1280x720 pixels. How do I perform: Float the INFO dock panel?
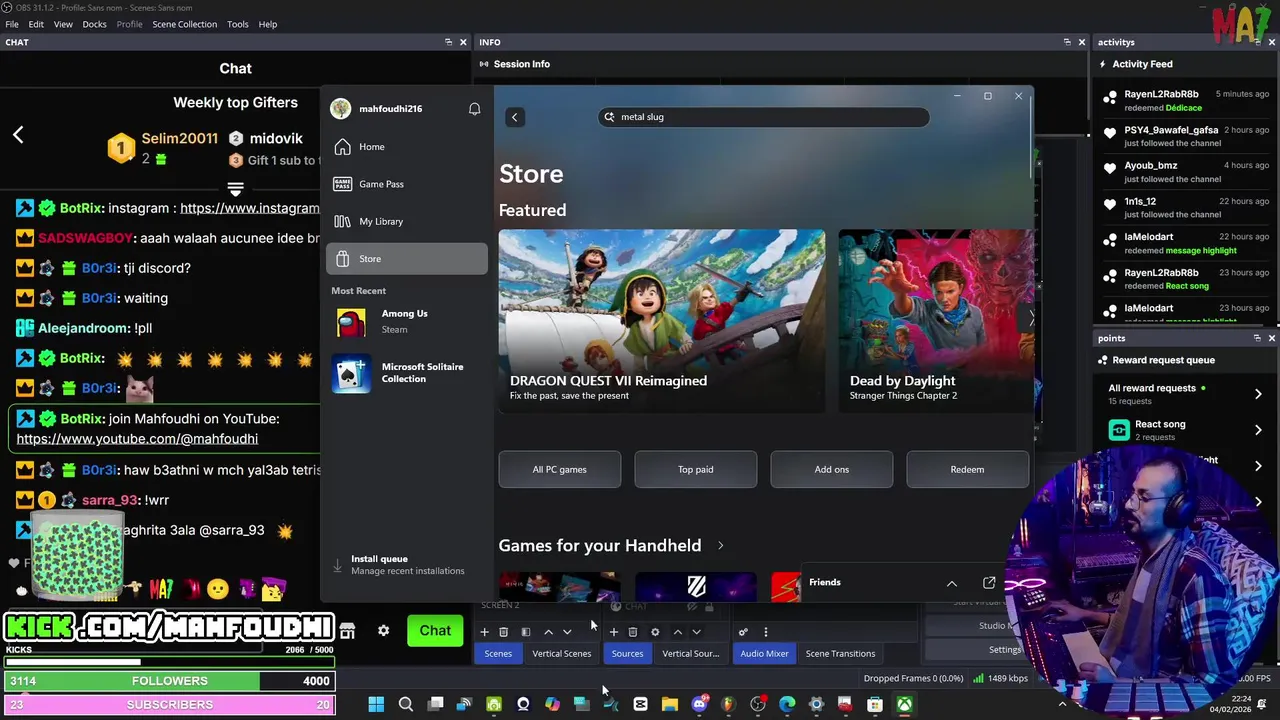coord(1067,42)
